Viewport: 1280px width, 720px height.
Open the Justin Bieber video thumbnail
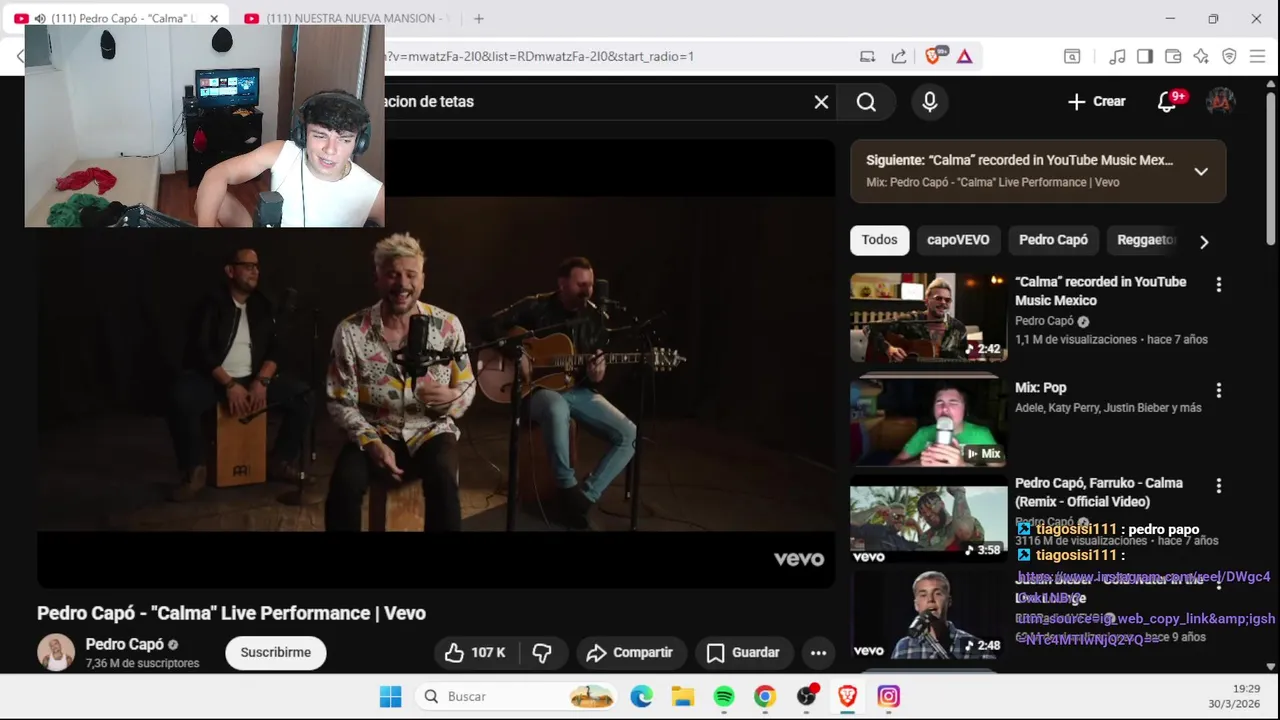tap(929, 615)
